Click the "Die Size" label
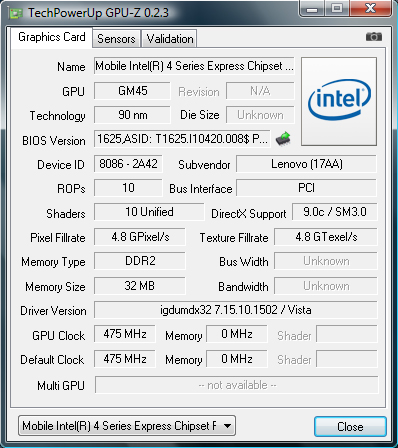 200,115
